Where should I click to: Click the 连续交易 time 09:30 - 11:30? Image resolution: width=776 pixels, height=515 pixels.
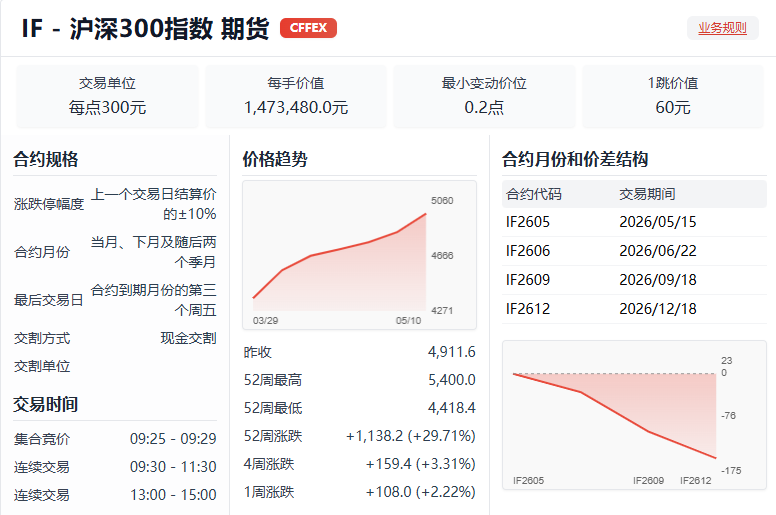coord(173,467)
